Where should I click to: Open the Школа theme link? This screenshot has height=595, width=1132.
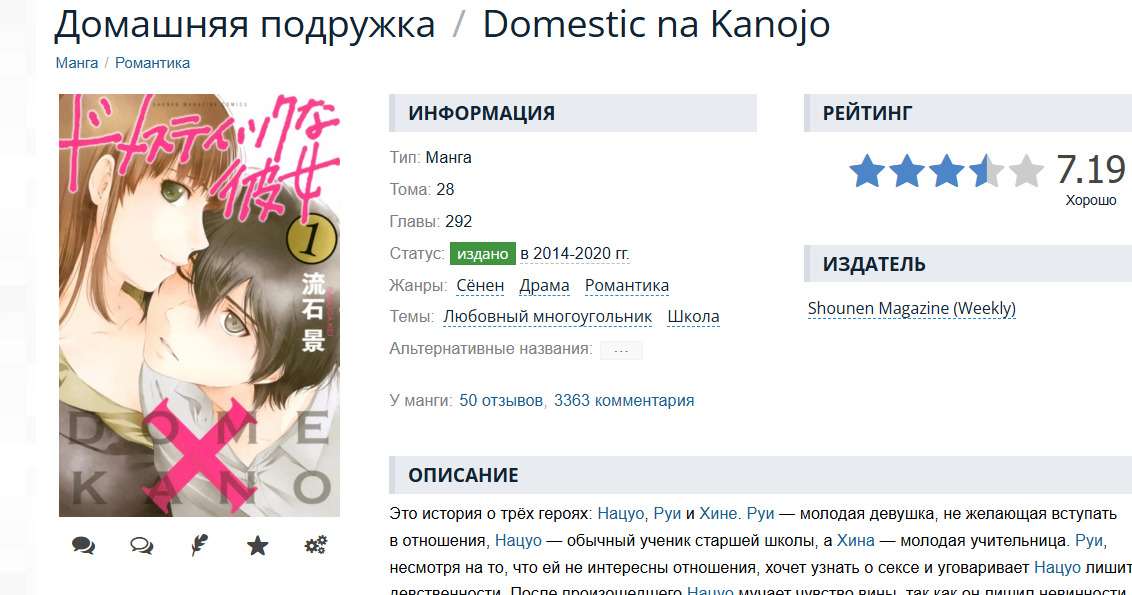click(x=693, y=317)
